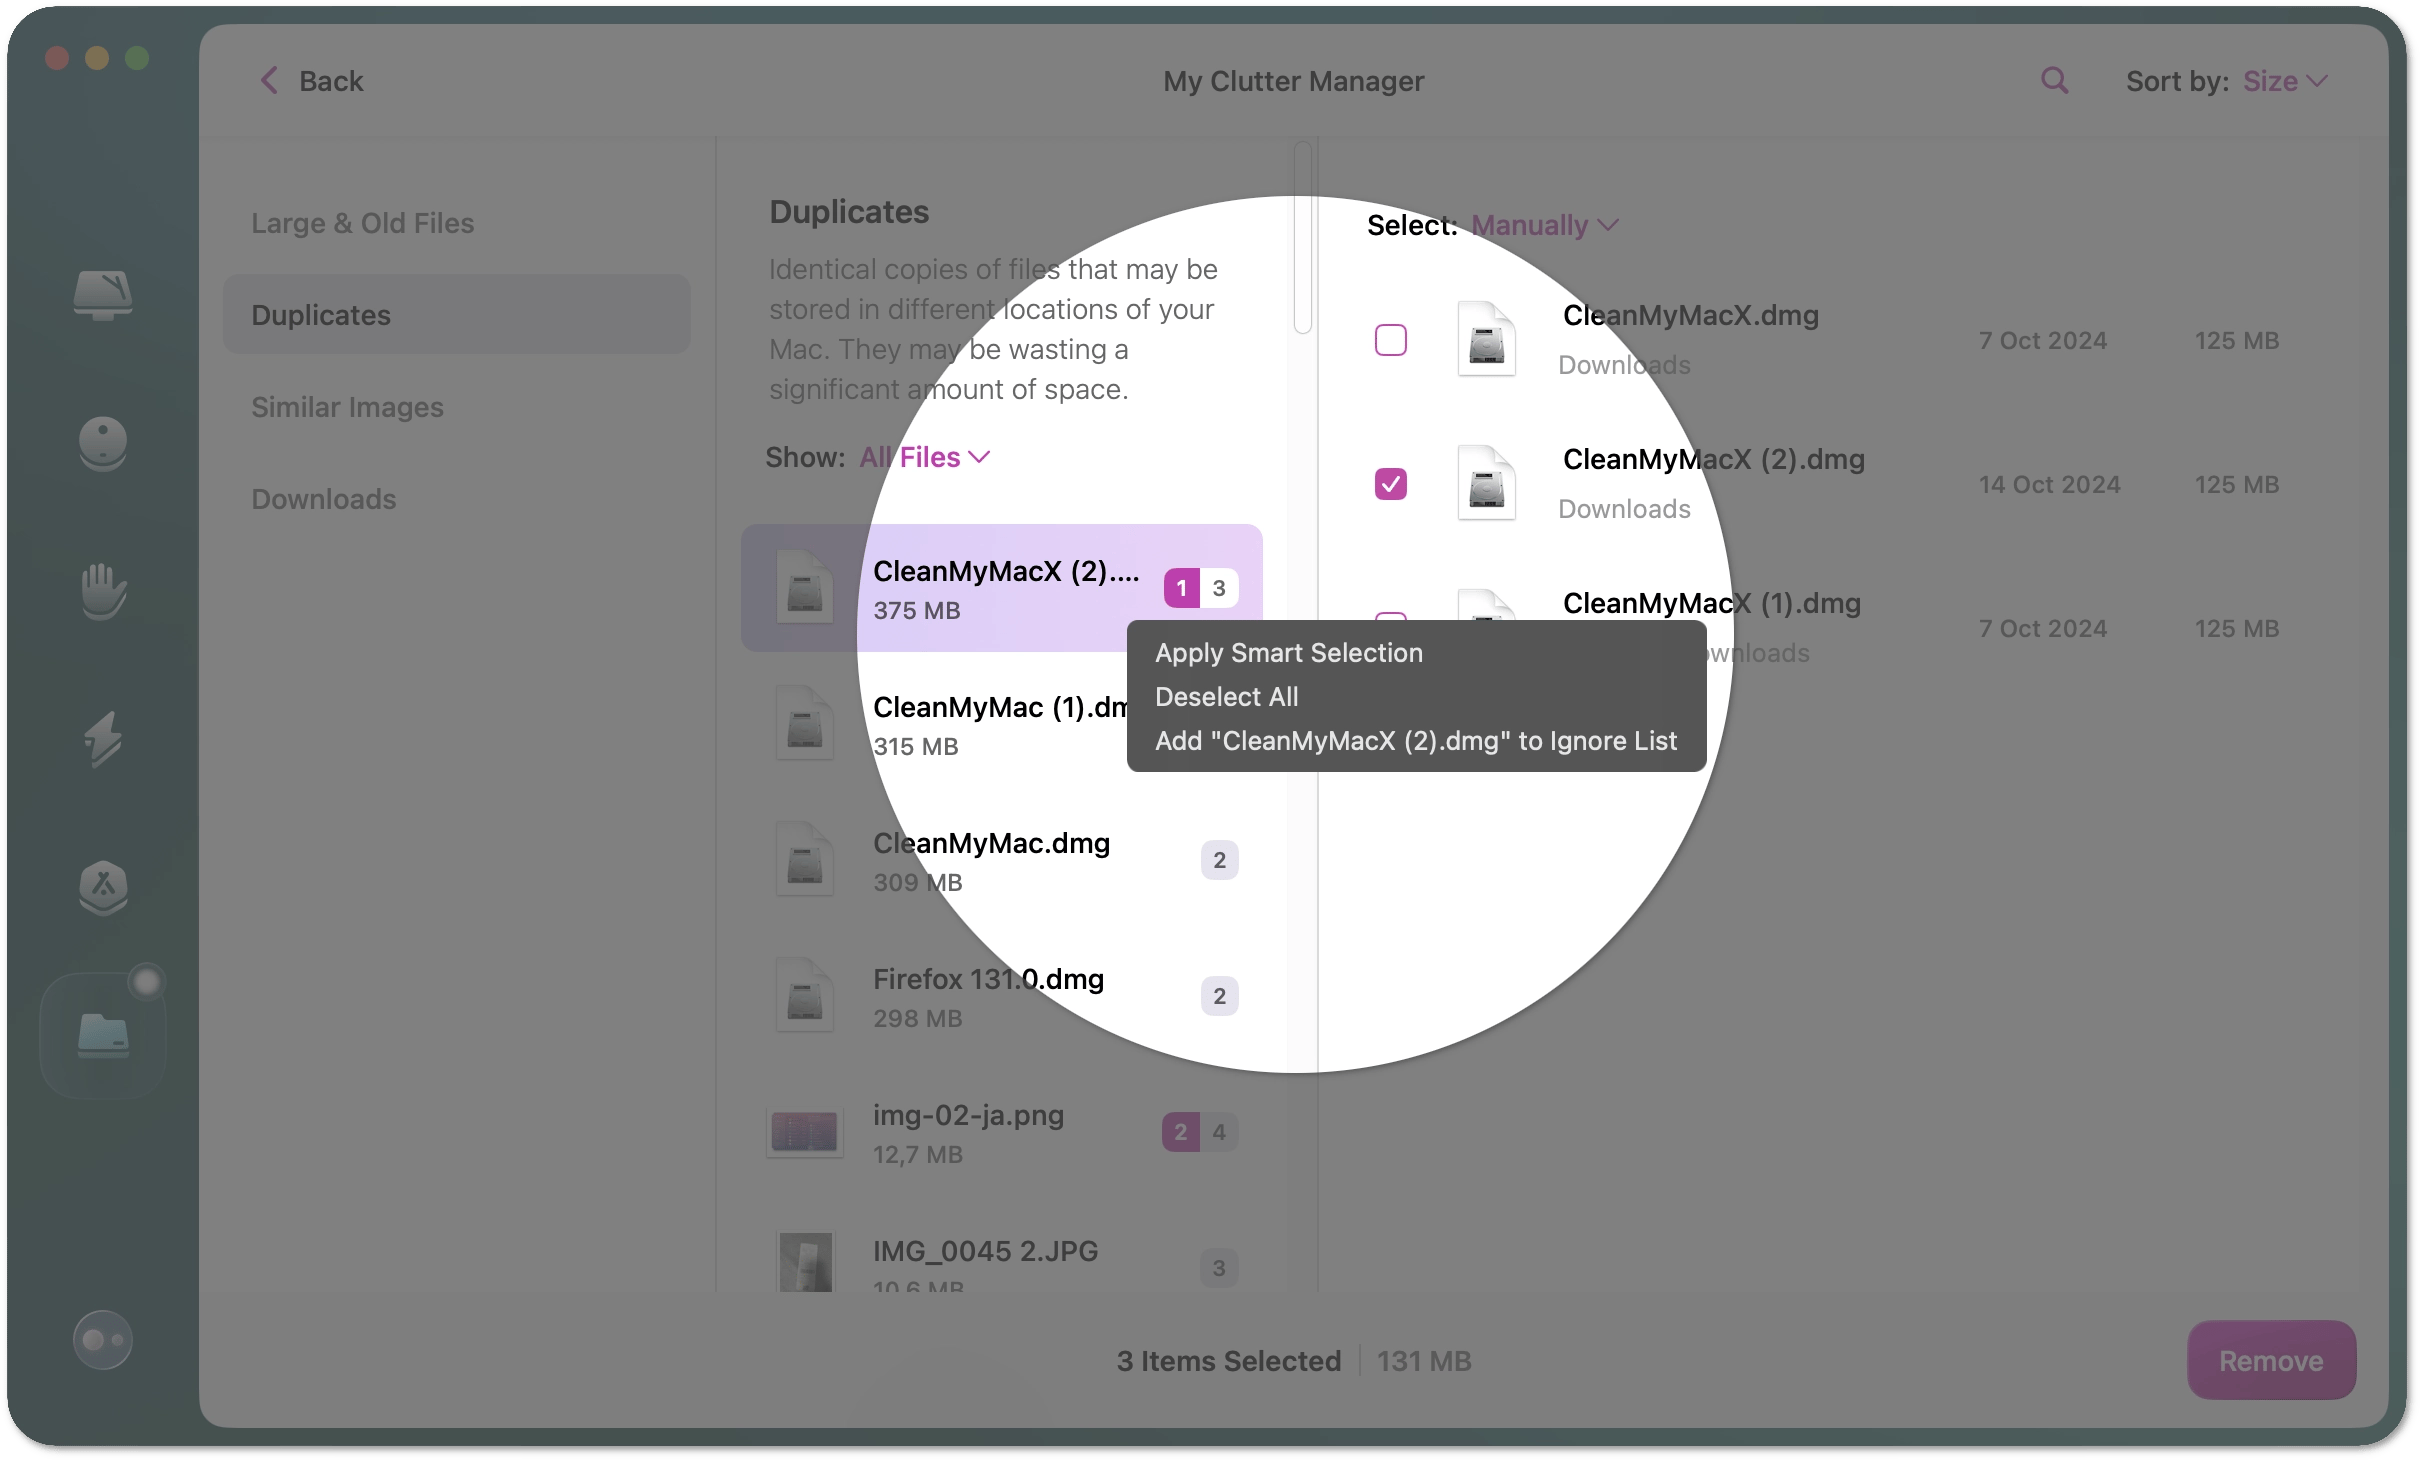
Task: Open the My Clutter folder icon in sidebar
Action: coord(103,1036)
